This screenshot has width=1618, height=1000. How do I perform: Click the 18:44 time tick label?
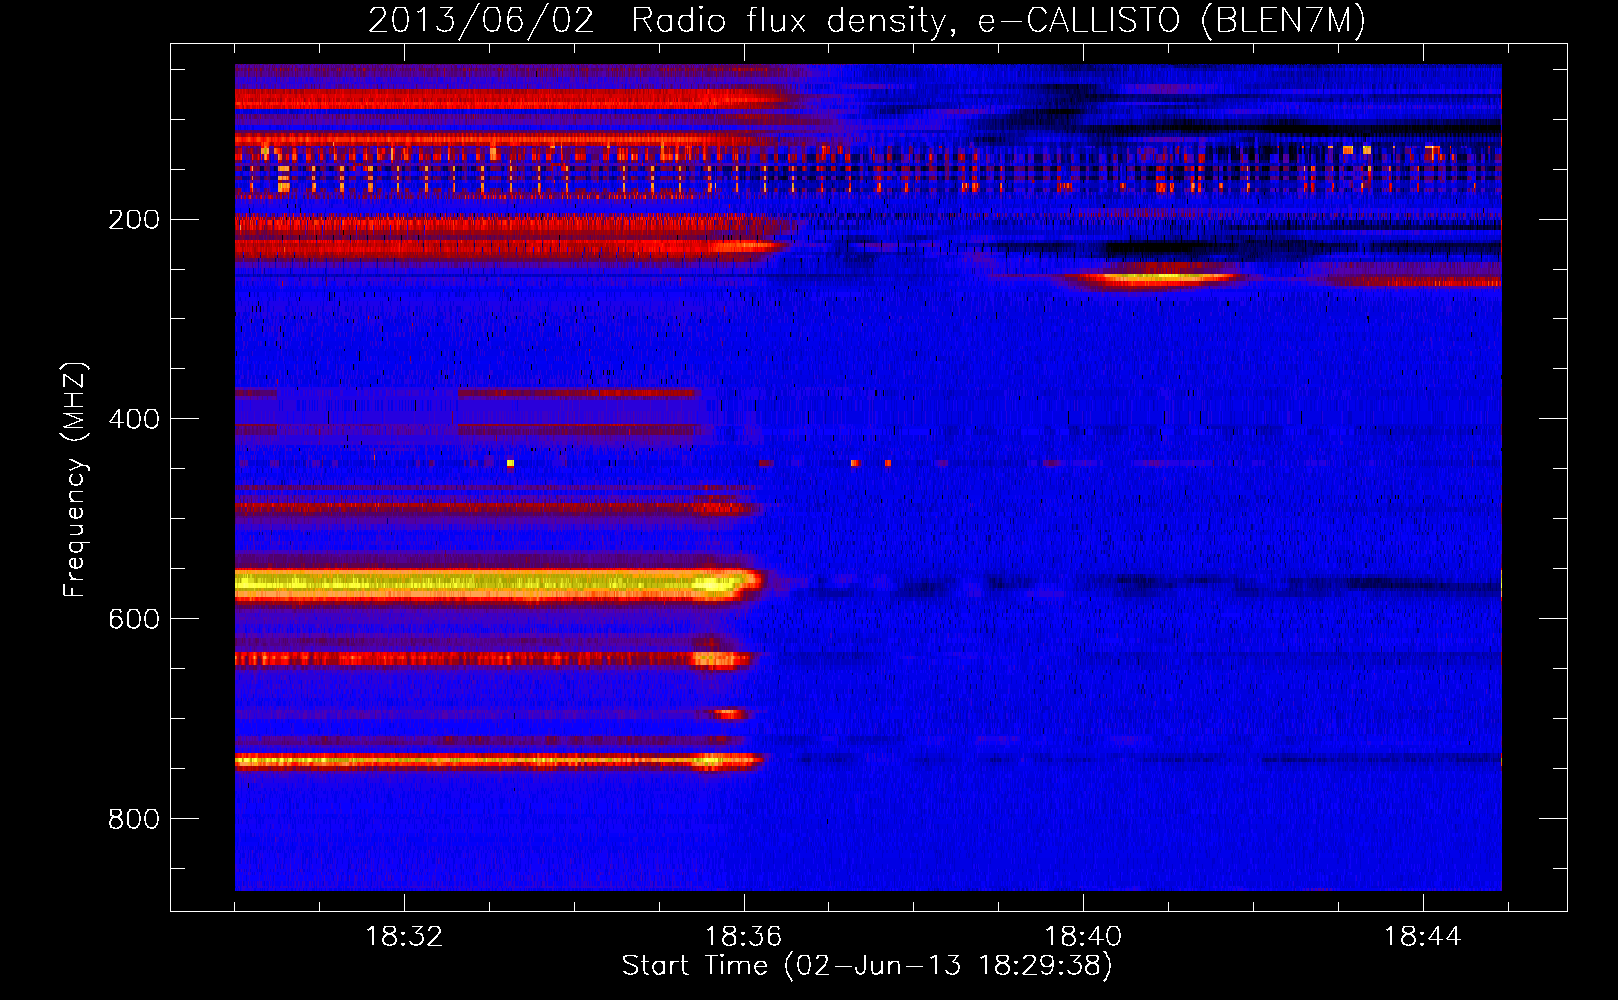point(1422,937)
